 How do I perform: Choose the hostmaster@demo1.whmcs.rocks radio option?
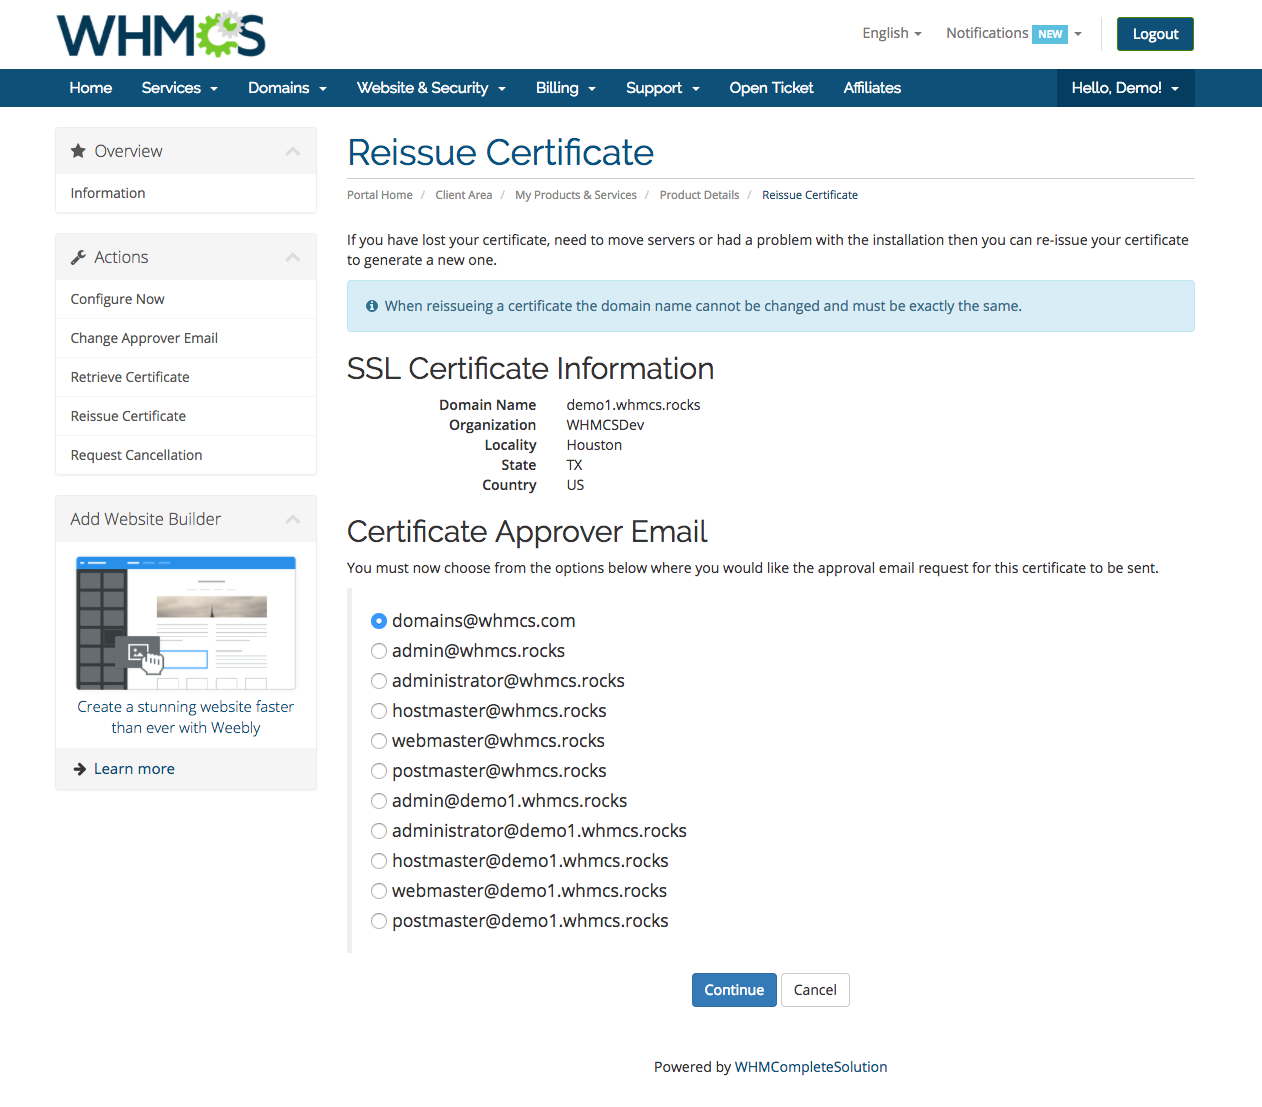tap(379, 861)
